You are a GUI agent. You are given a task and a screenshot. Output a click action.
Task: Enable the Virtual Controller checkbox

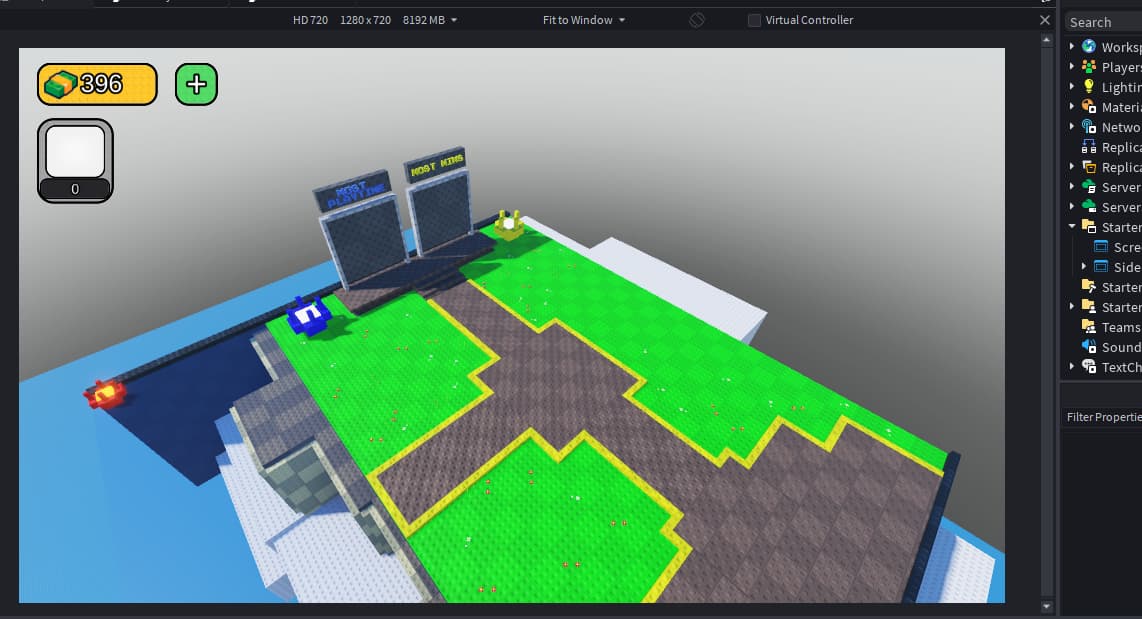click(x=755, y=20)
